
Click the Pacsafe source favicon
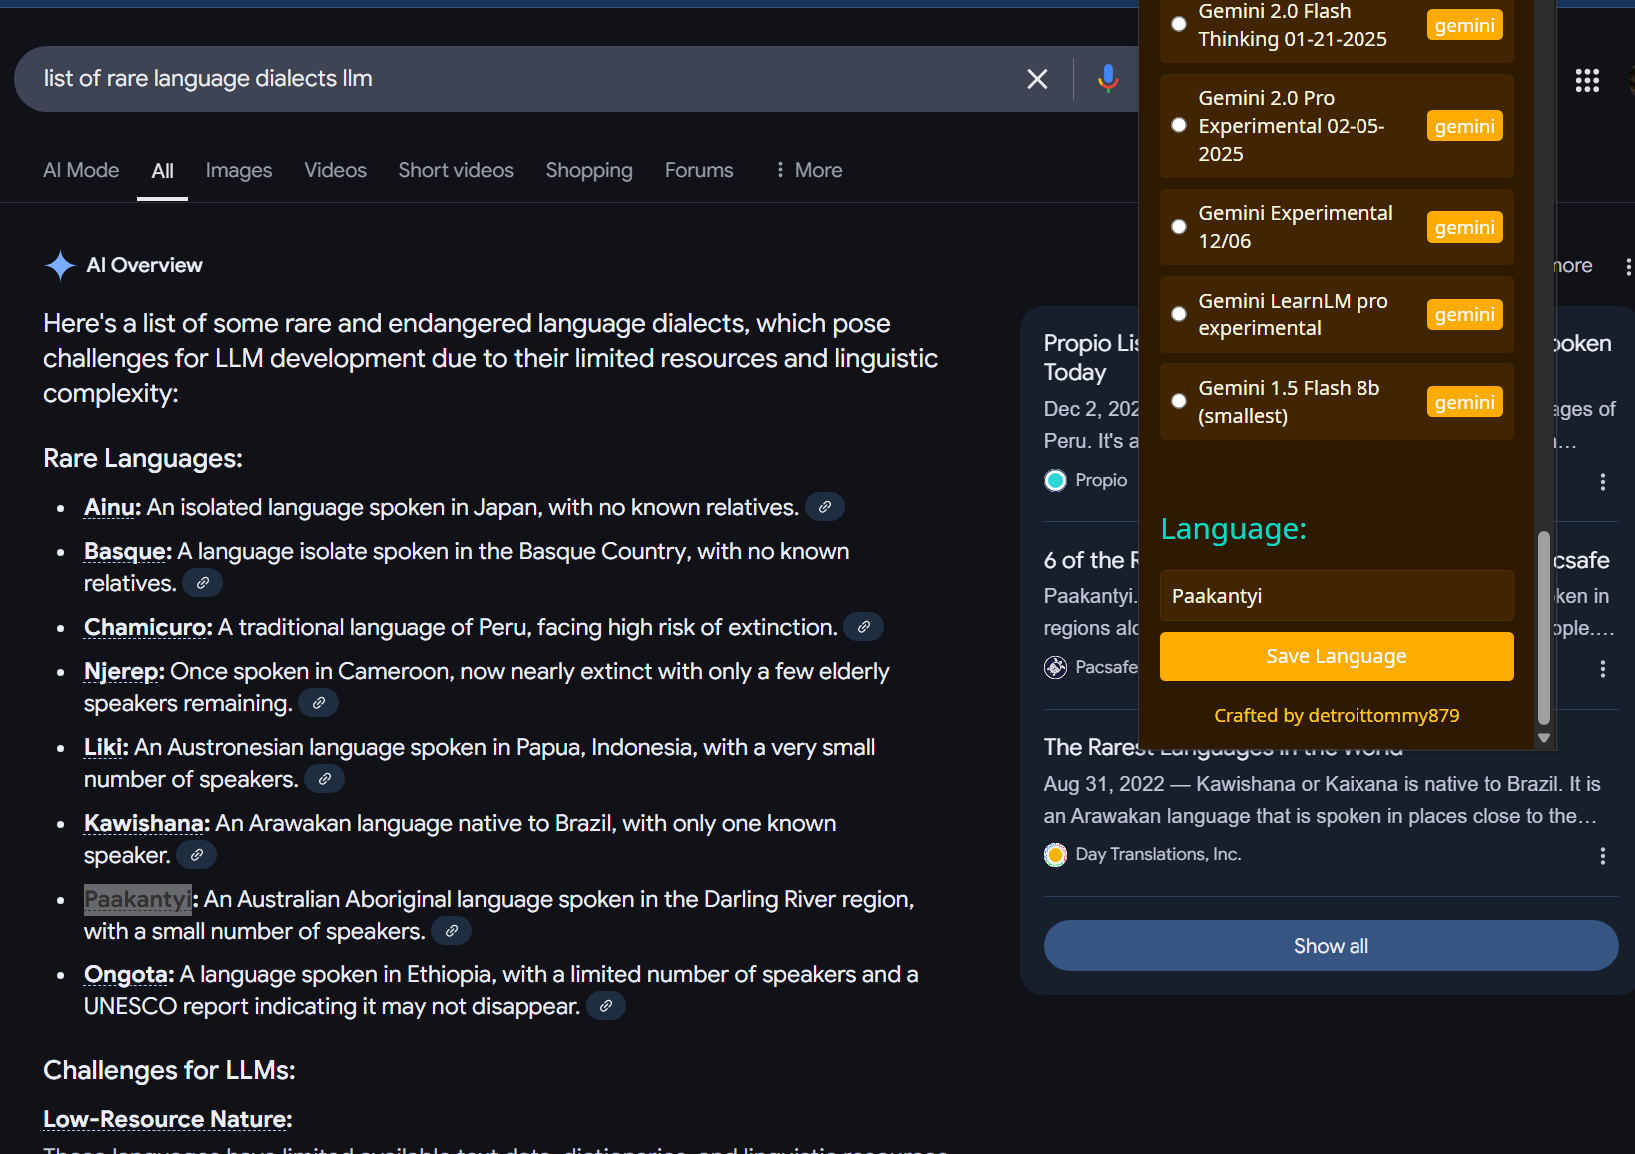pos(1055,667)
